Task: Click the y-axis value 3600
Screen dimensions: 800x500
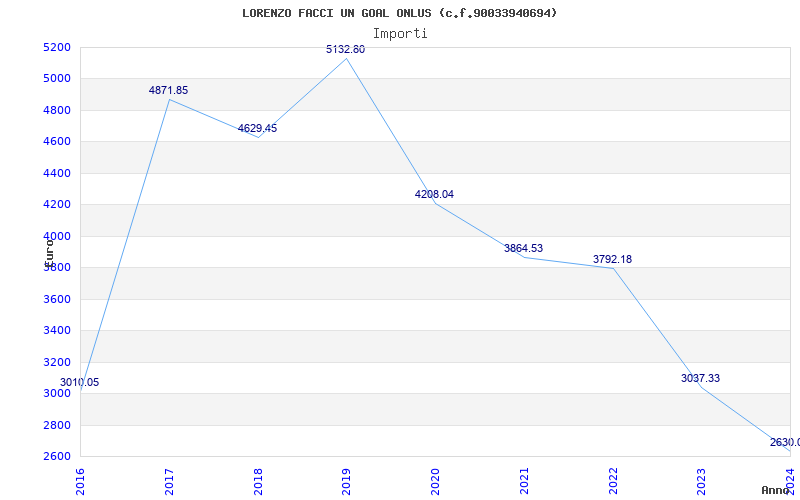Action: tap(59, 299)
